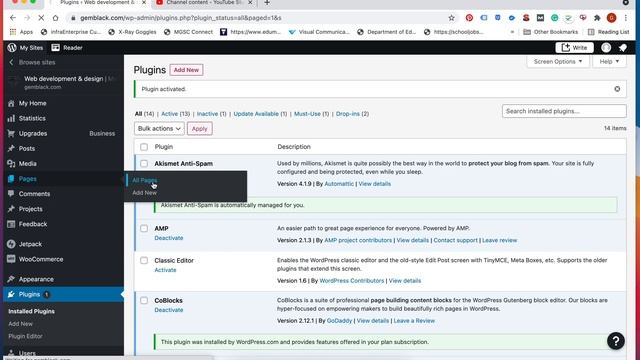Stop page loading with the X icon
This screenshot has height=360, width=640.
point(41,18)
